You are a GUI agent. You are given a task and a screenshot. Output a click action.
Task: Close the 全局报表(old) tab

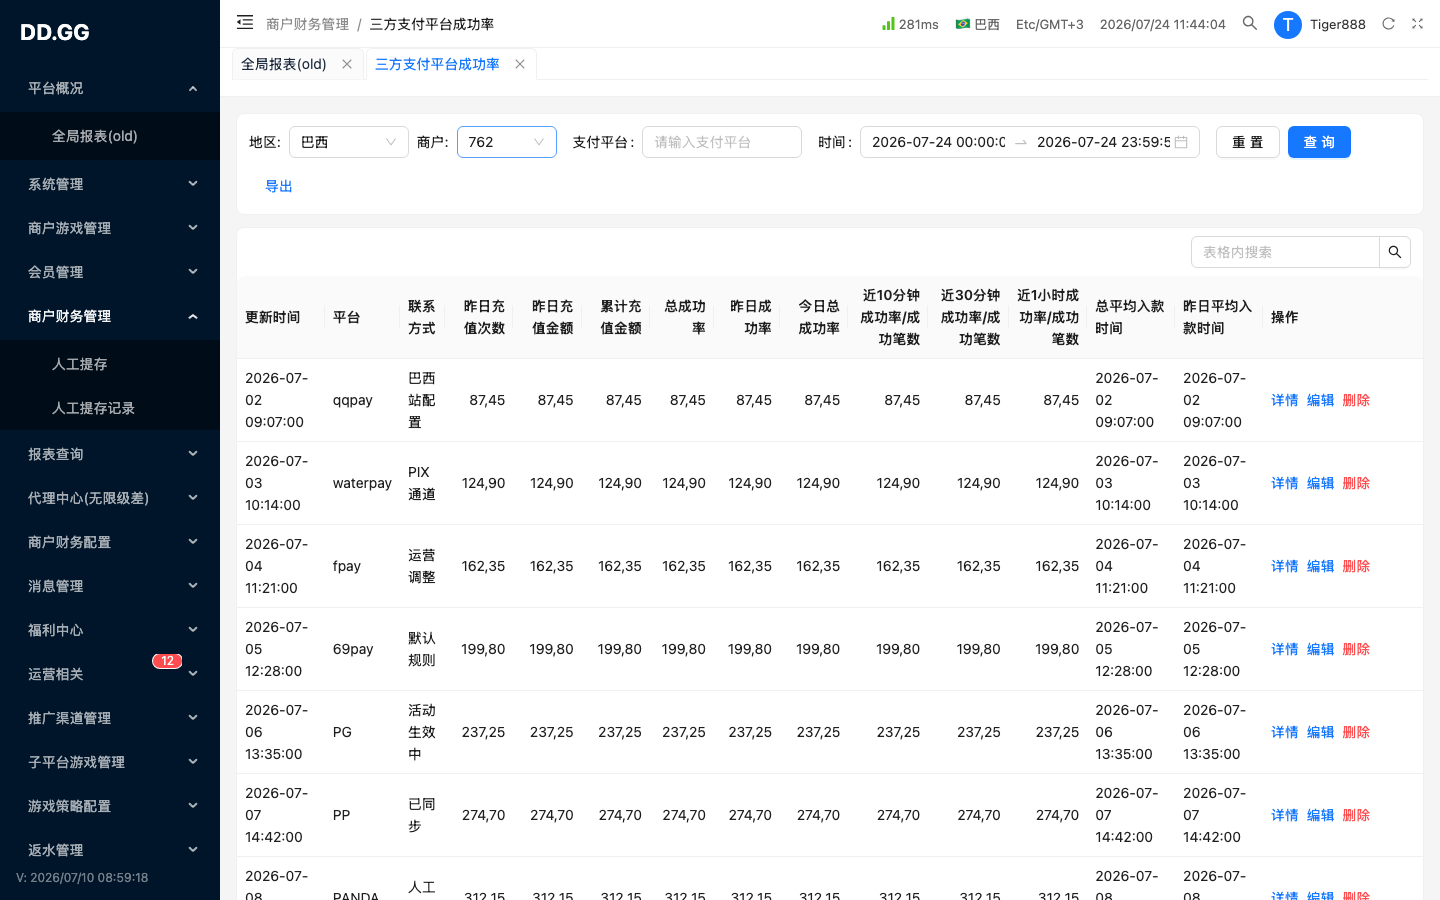347,64
